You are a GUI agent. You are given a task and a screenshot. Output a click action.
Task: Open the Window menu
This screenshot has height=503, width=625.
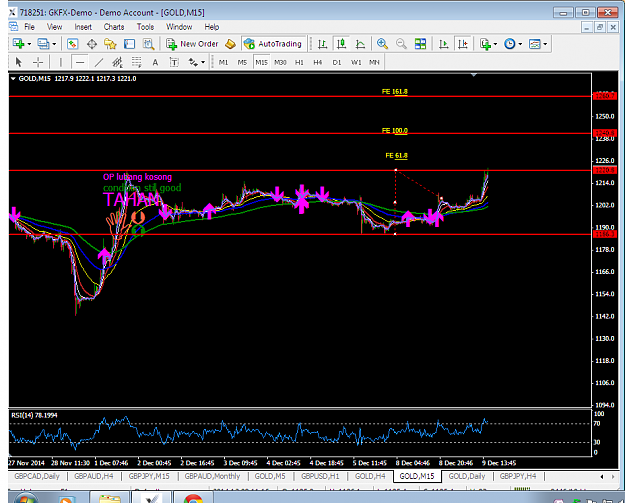click(x=179, y=27)
